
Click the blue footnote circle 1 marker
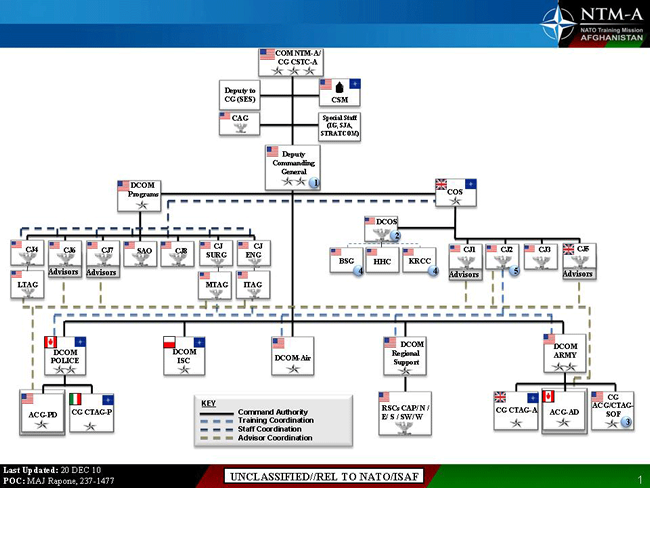coord(313,183)
